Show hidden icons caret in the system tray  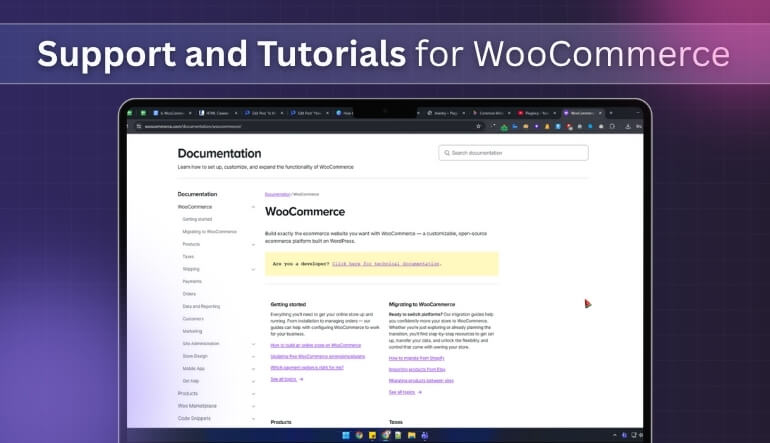click(614, 435)
